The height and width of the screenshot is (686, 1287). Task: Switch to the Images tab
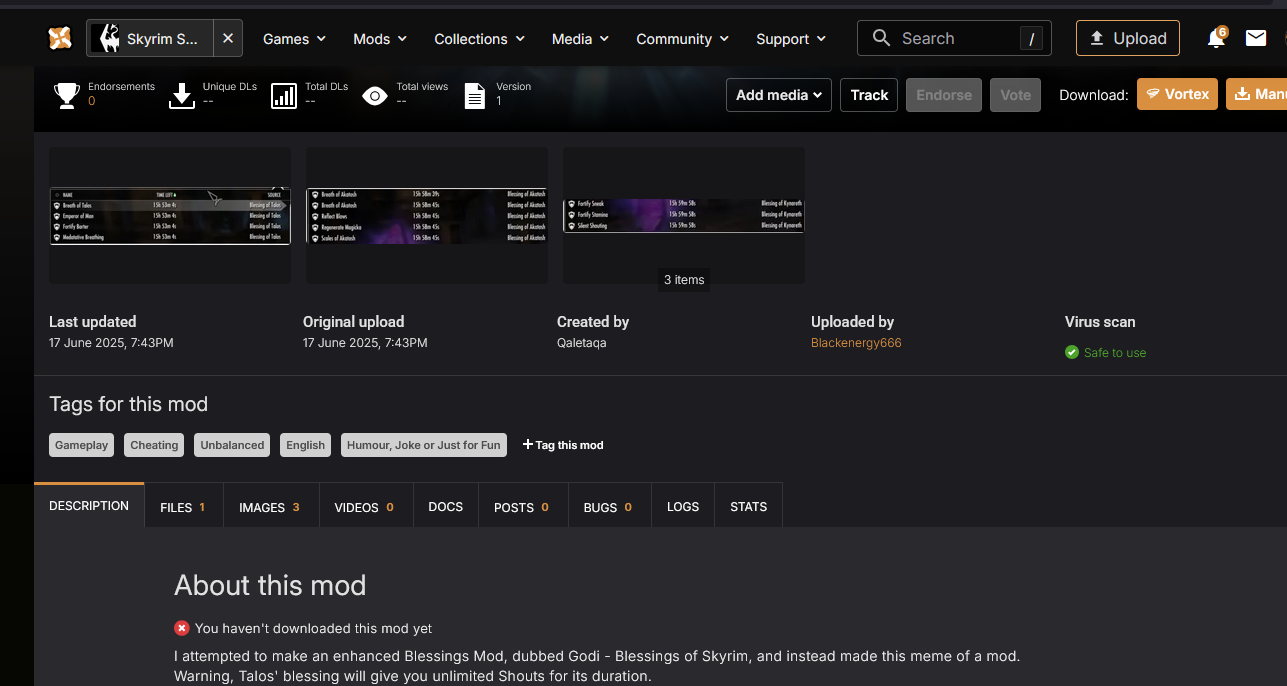click(270, 507)
